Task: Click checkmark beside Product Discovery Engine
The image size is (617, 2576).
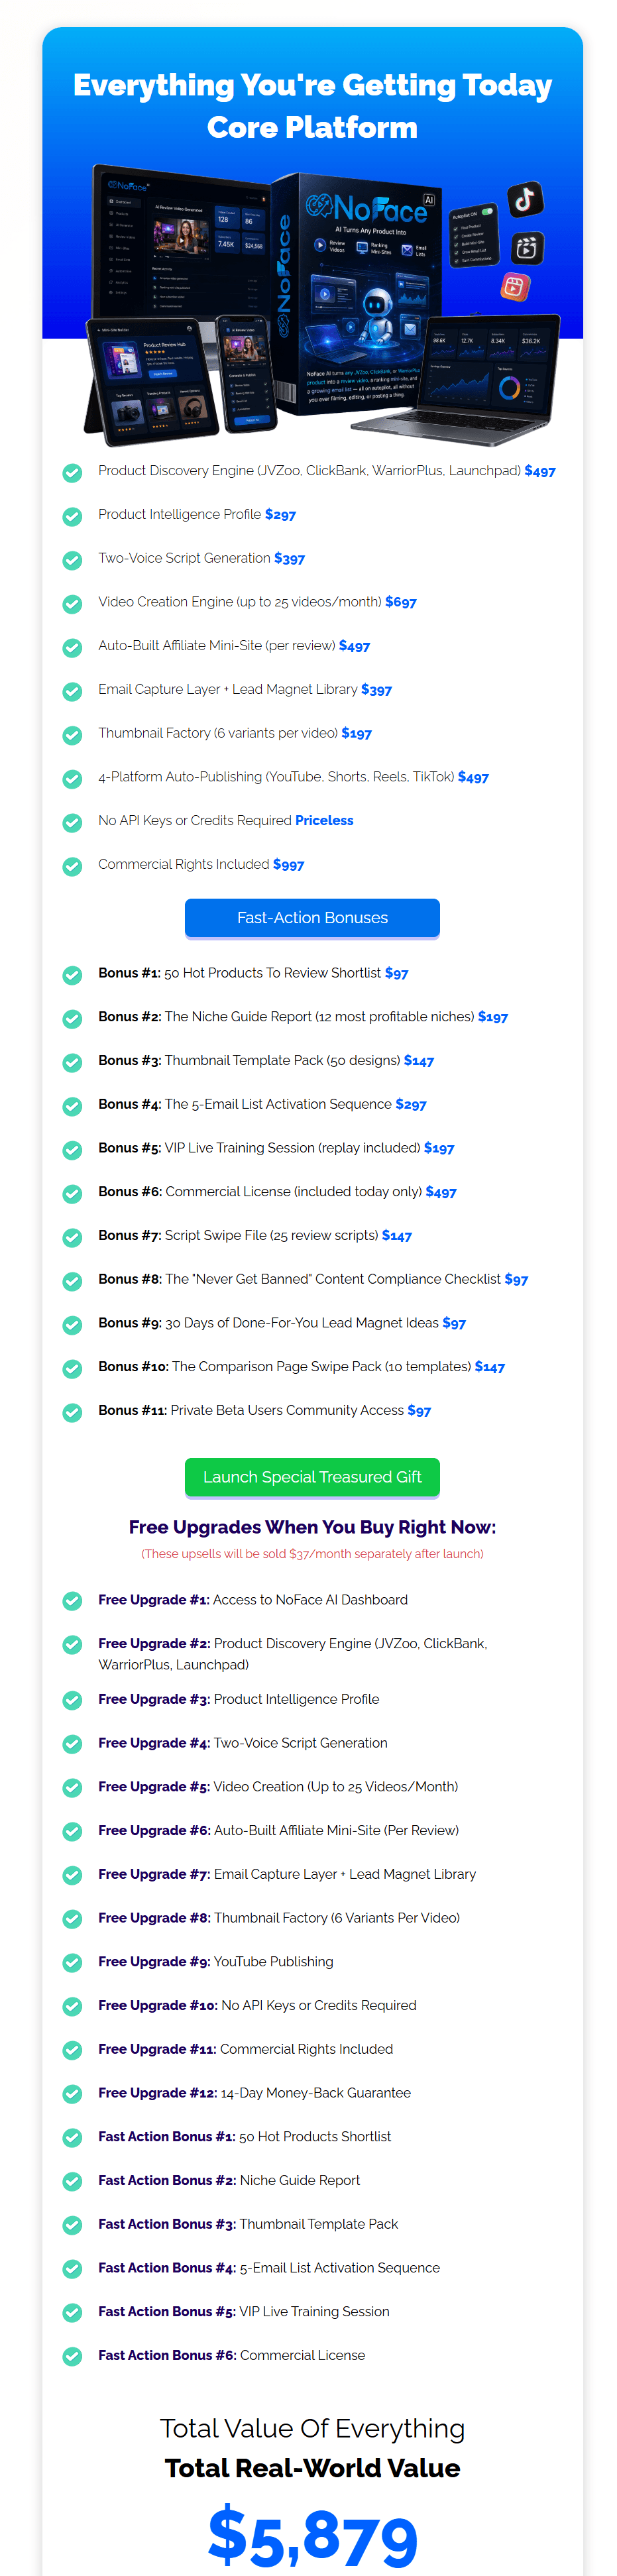Action: [x=72, y=472]
